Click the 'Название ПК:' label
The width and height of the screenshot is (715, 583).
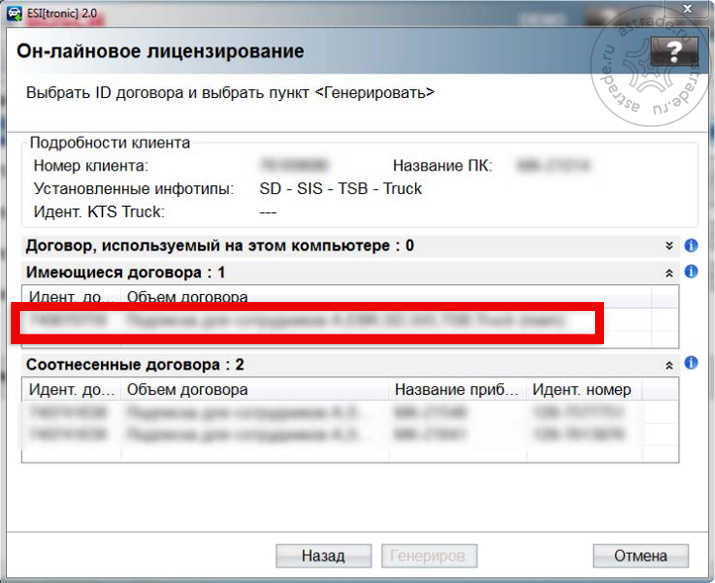[442, 165]
